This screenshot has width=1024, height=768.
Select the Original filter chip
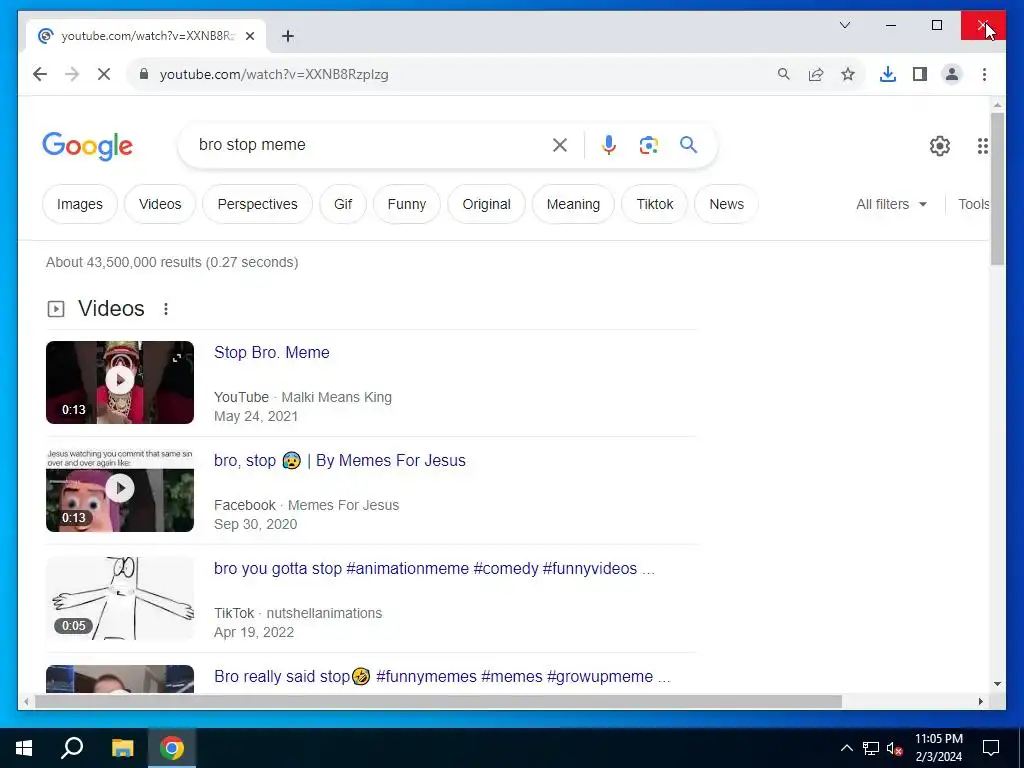[x=487, y=204]
